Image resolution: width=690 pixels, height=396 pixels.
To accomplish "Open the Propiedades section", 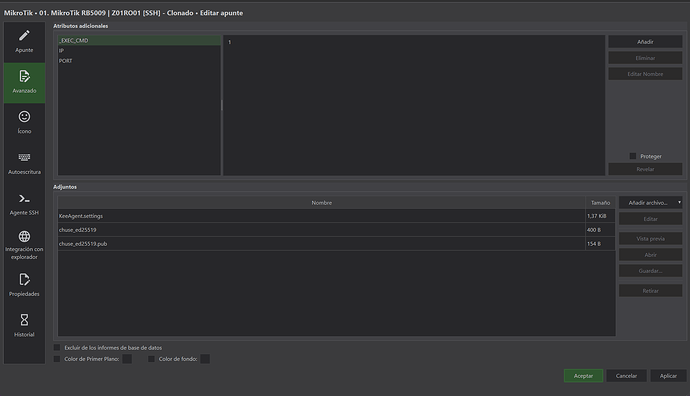I will (x=24, y=286).
